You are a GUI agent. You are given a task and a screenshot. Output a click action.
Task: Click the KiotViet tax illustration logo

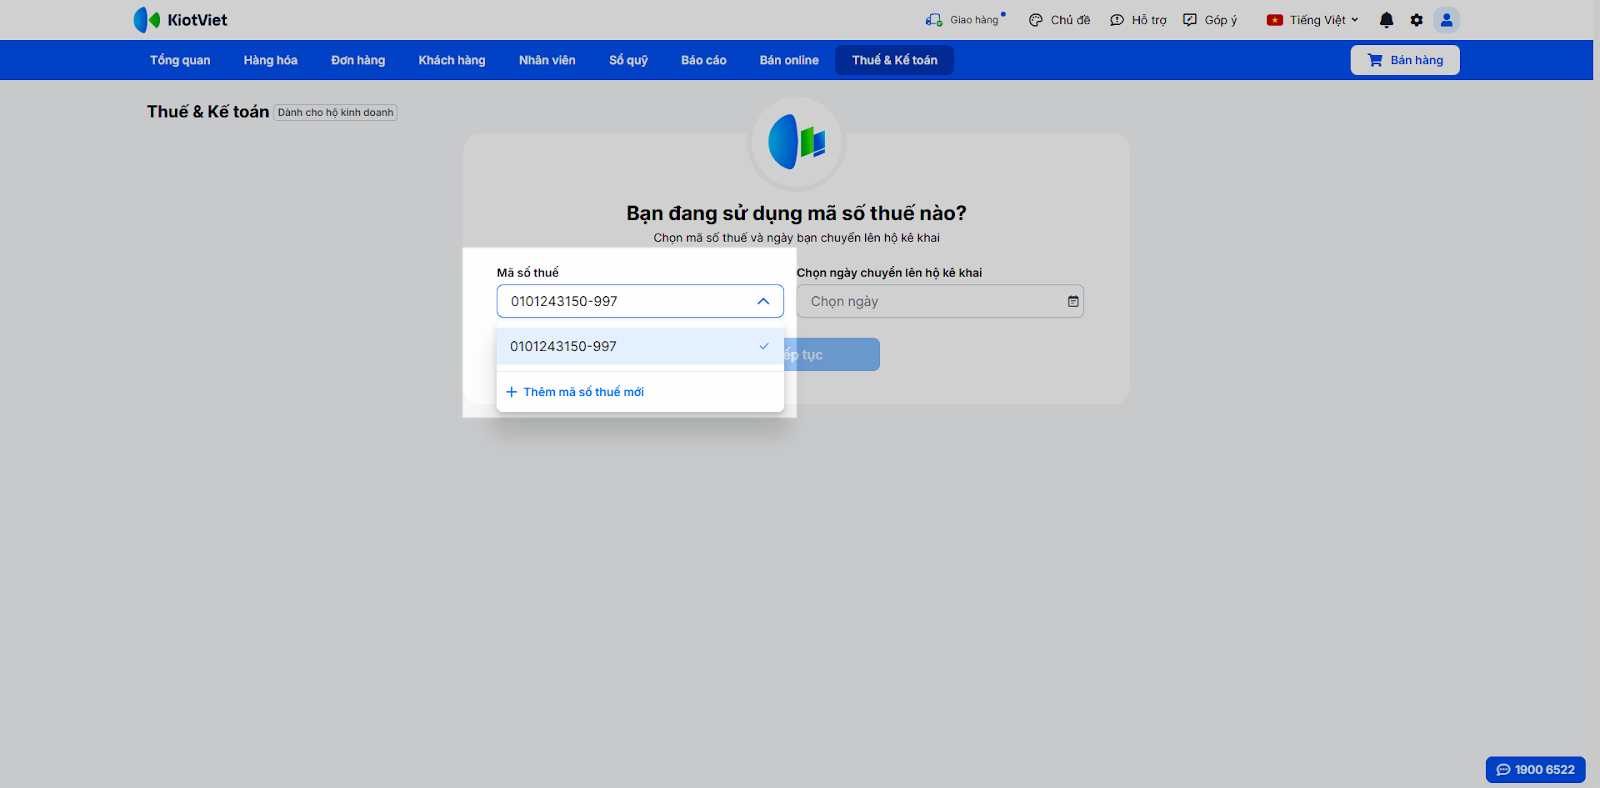click(x=797, y=143)
